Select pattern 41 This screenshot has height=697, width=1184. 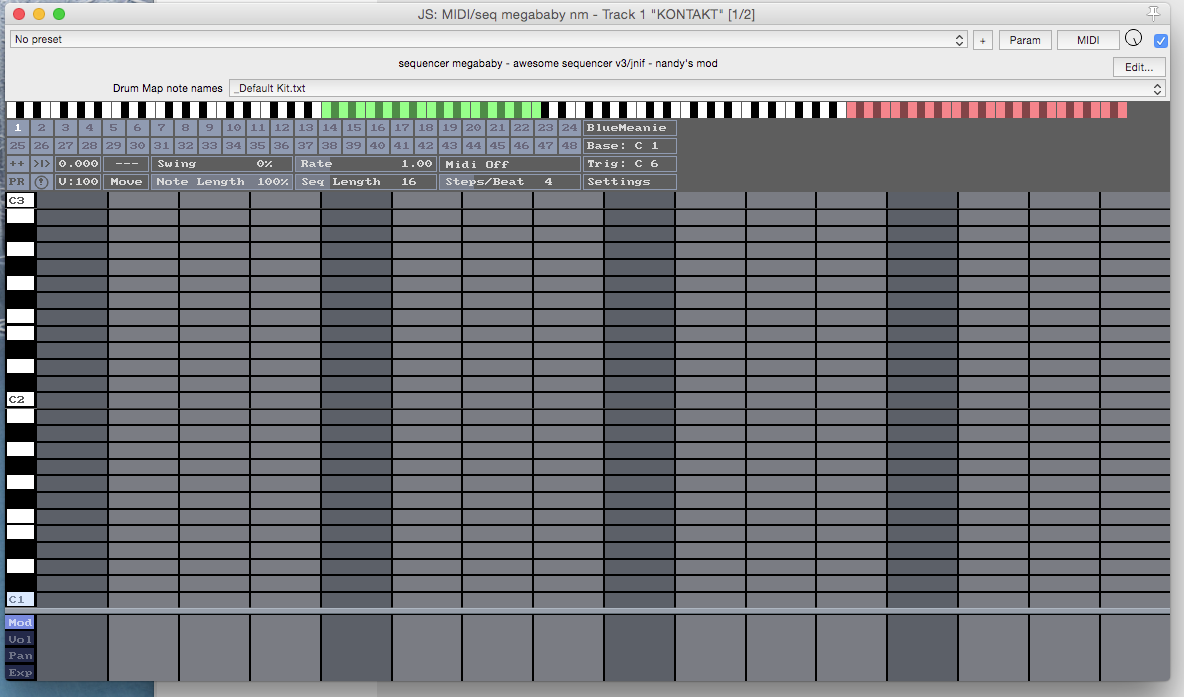coord(402,146)
